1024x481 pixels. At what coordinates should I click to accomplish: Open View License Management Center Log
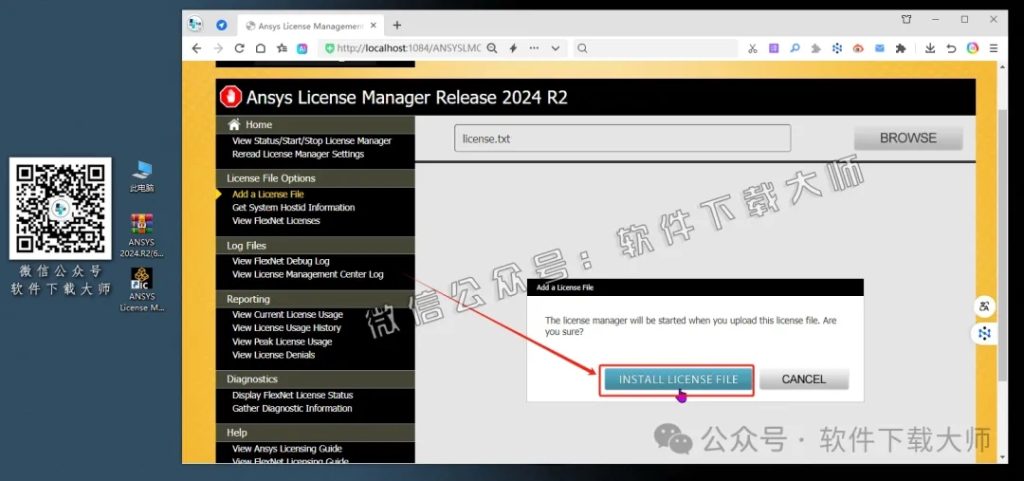308,274
